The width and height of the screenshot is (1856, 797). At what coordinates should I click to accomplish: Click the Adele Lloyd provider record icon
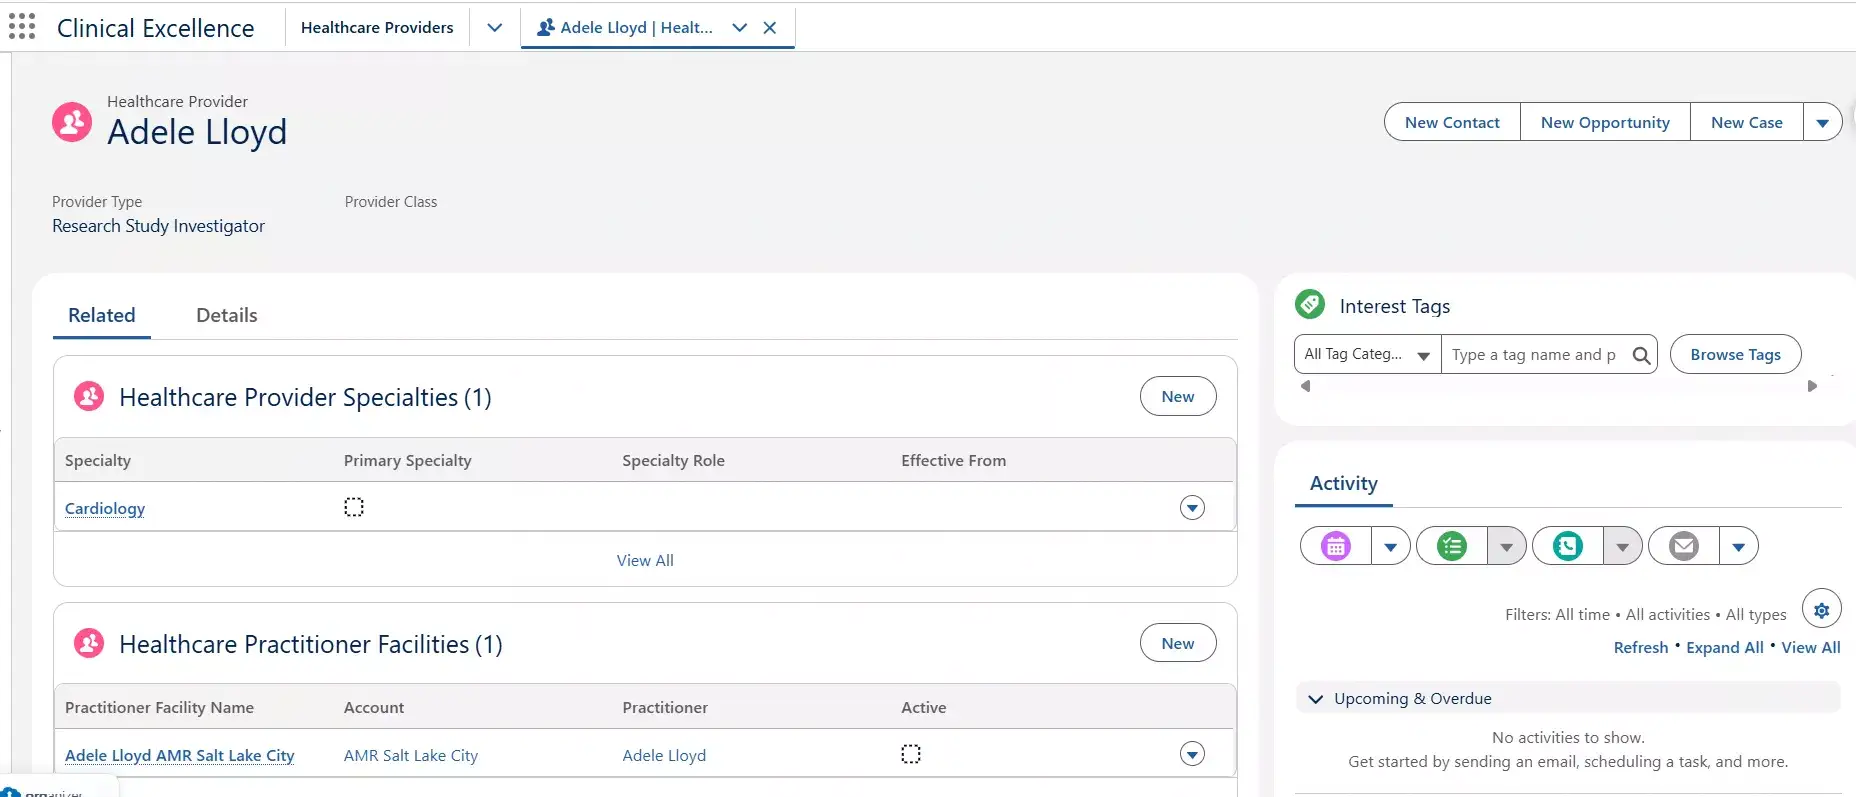click(72, 122)
